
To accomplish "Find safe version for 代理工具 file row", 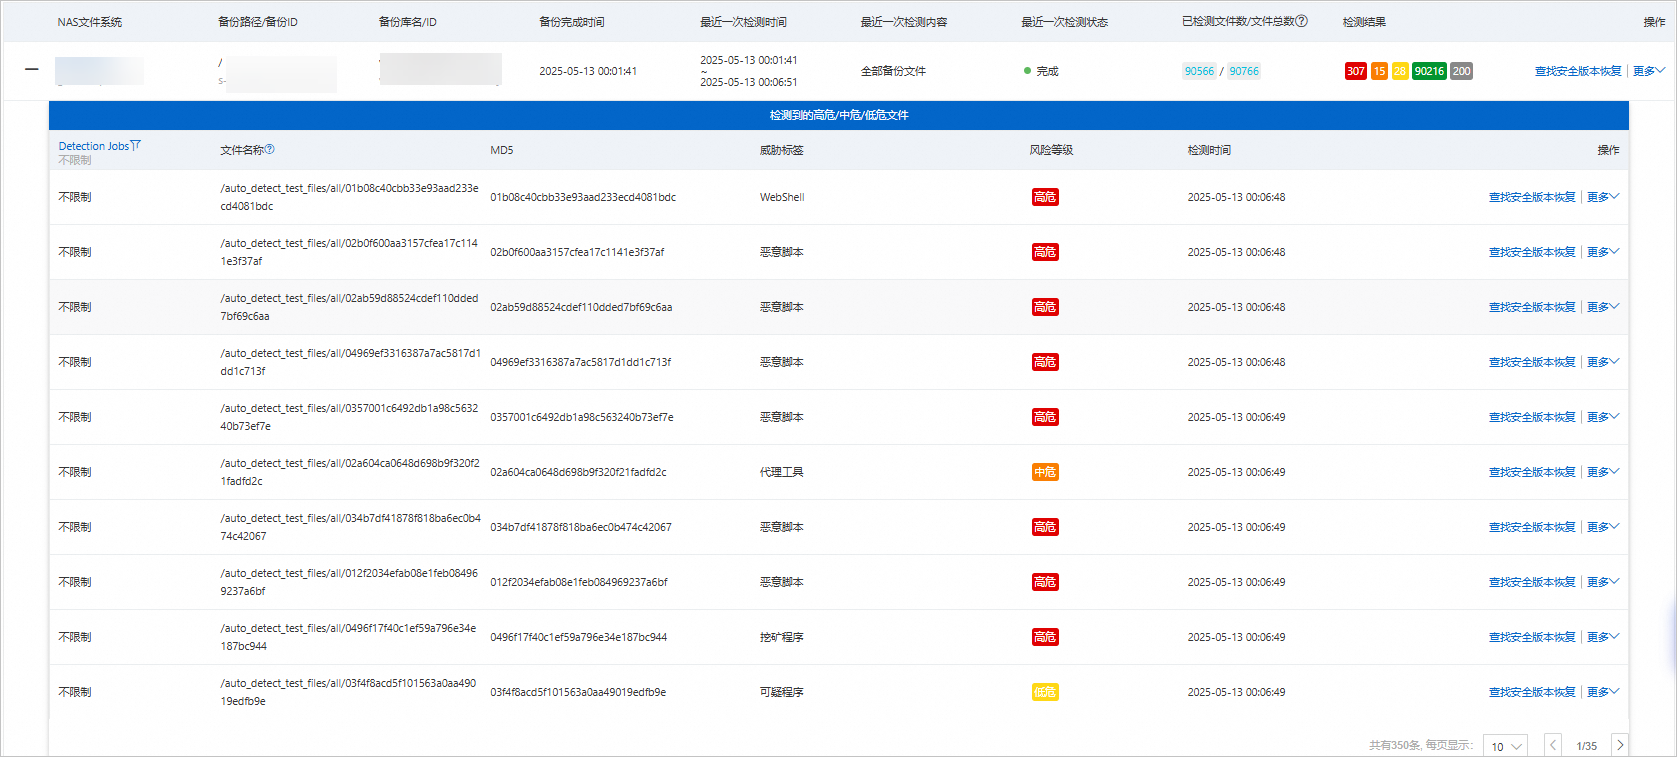I will click(1532, 472).
